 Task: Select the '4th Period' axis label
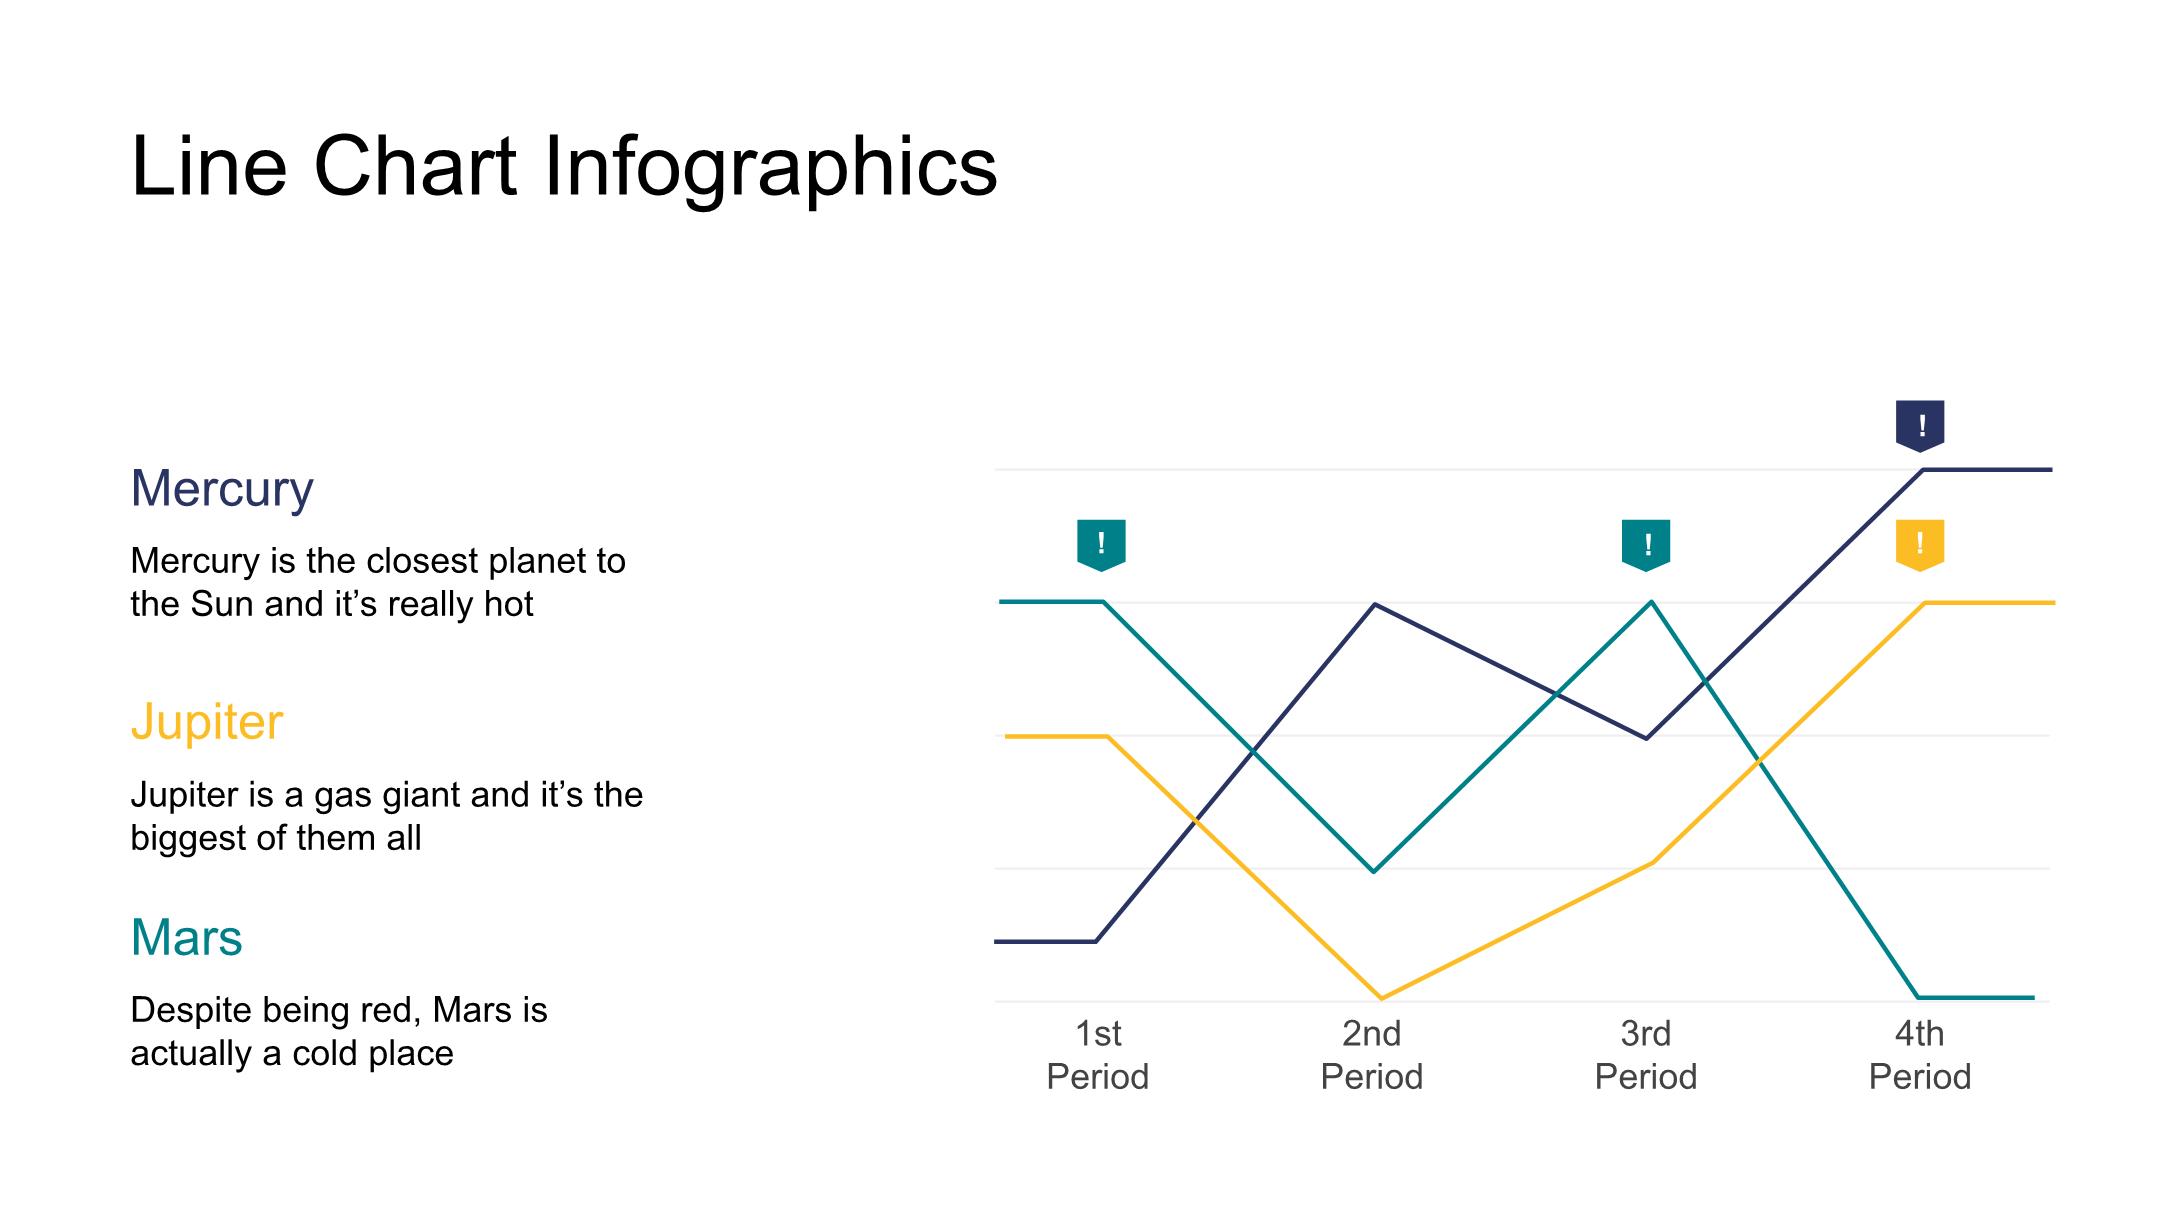pyautogui.click(x=1919, y=1055)
